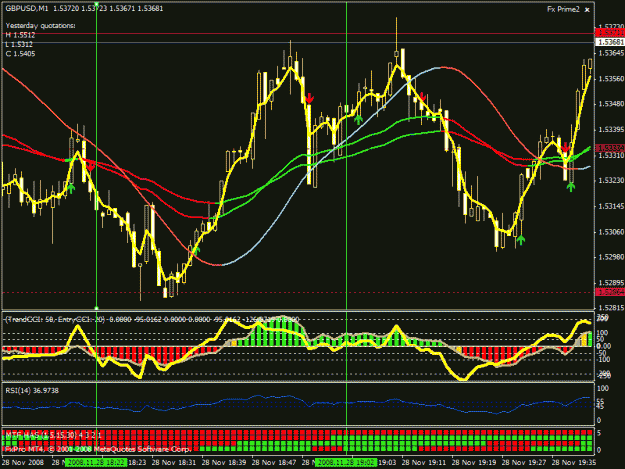625x469 pixels.
Task: Click the "28 Nov 18:31" time axis label
Action: [x=174, y=463]
